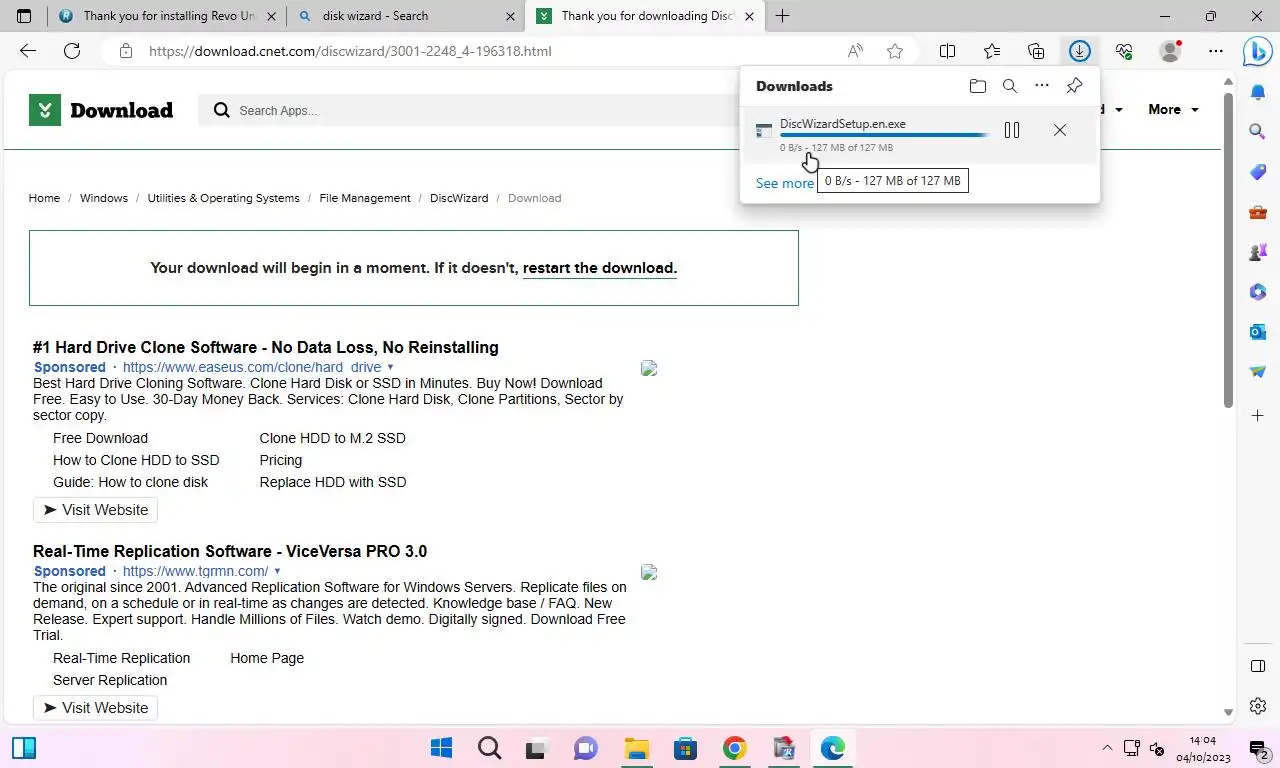Go back to previous page
This screenshot has width=1280, height=768.
[28, 51]
